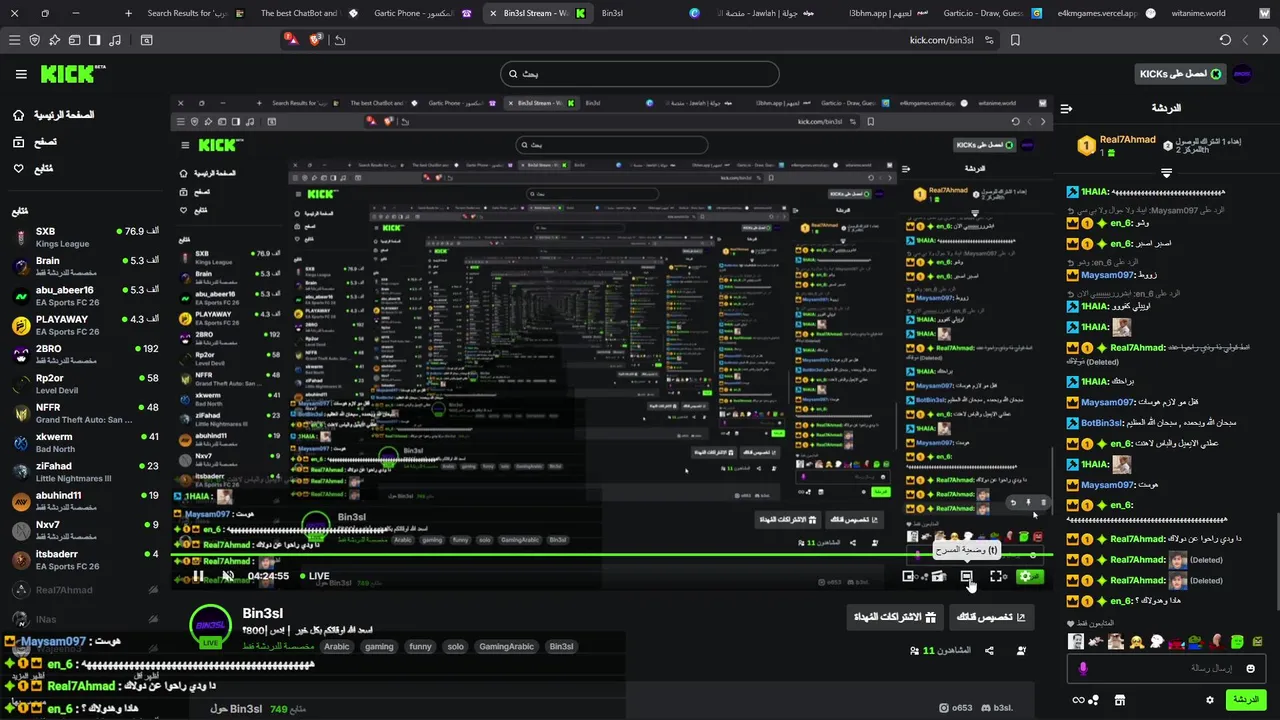
Task: Select abuhind11 channel in sidebar
Action: [x=85, y=501]
